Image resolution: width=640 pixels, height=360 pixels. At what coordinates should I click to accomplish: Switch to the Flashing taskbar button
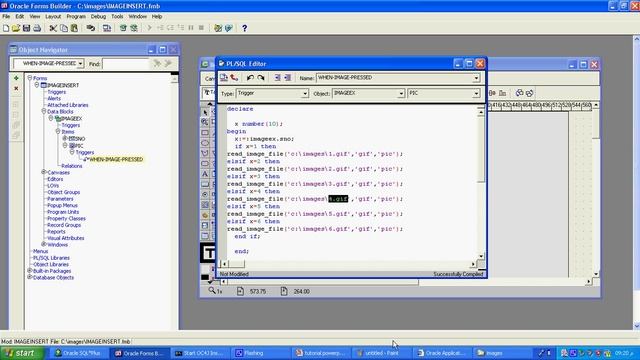[x=261, y=353]
